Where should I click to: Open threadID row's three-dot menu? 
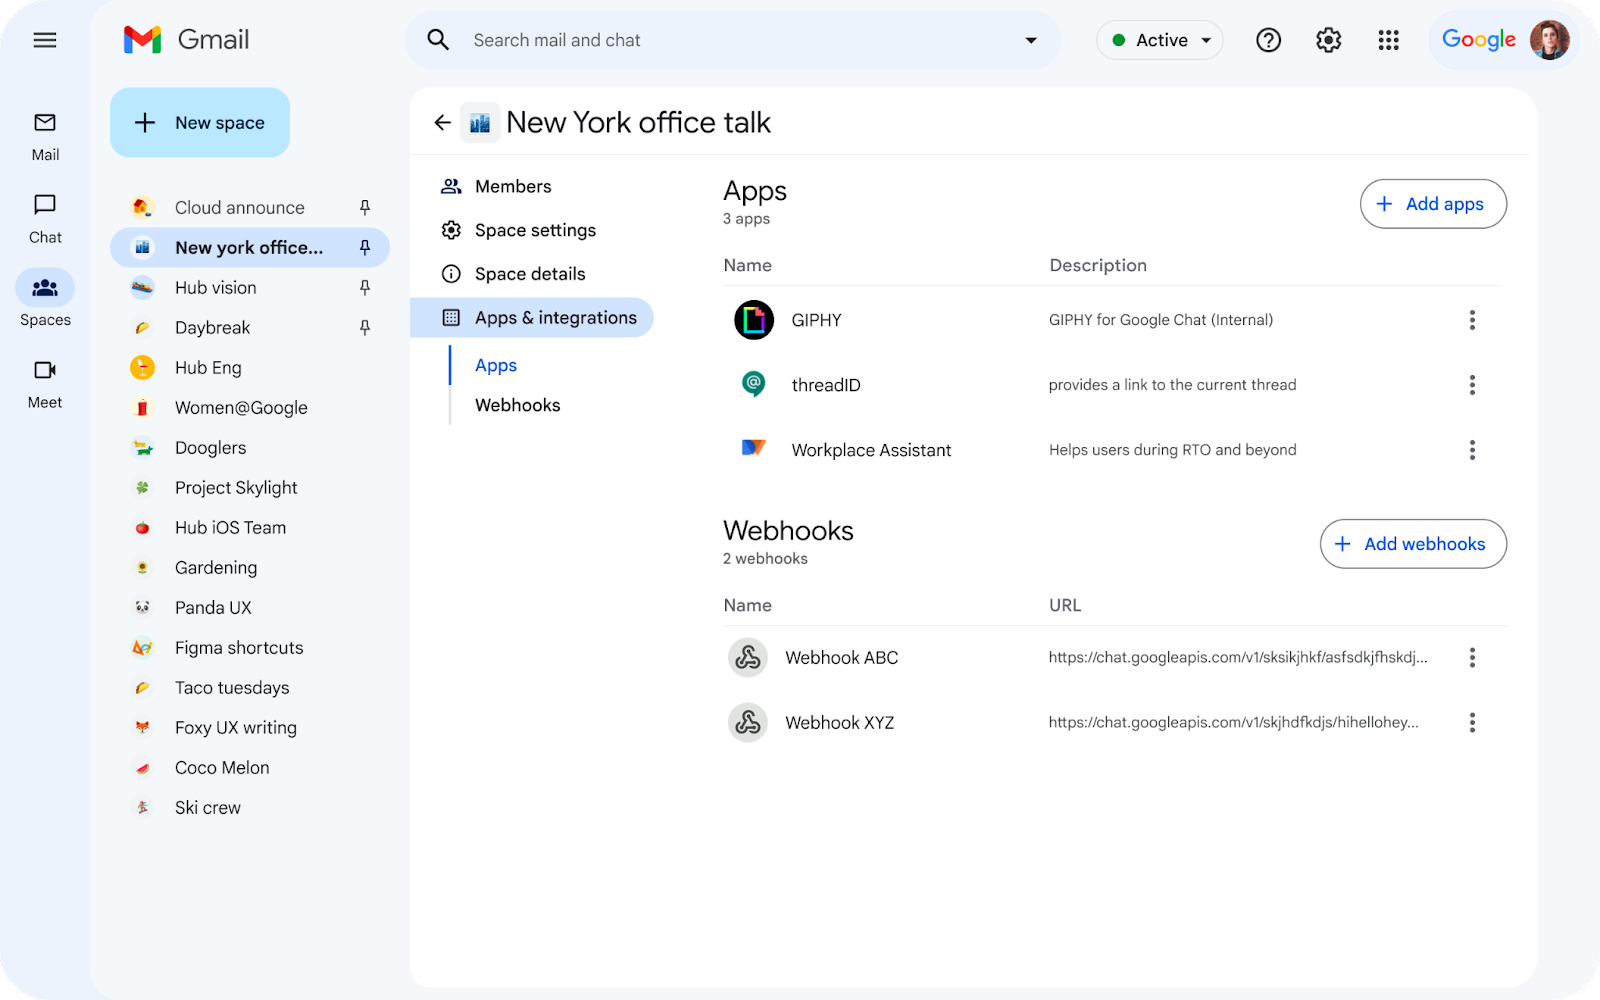point(1472,385)
